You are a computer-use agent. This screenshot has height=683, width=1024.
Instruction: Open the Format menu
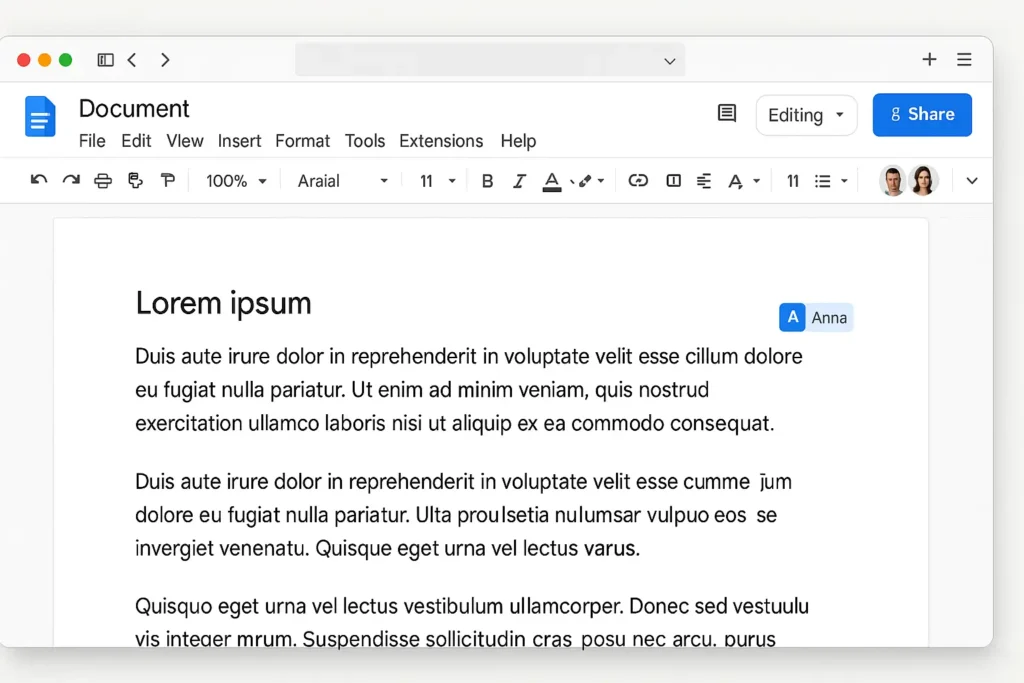click(302, 141)
